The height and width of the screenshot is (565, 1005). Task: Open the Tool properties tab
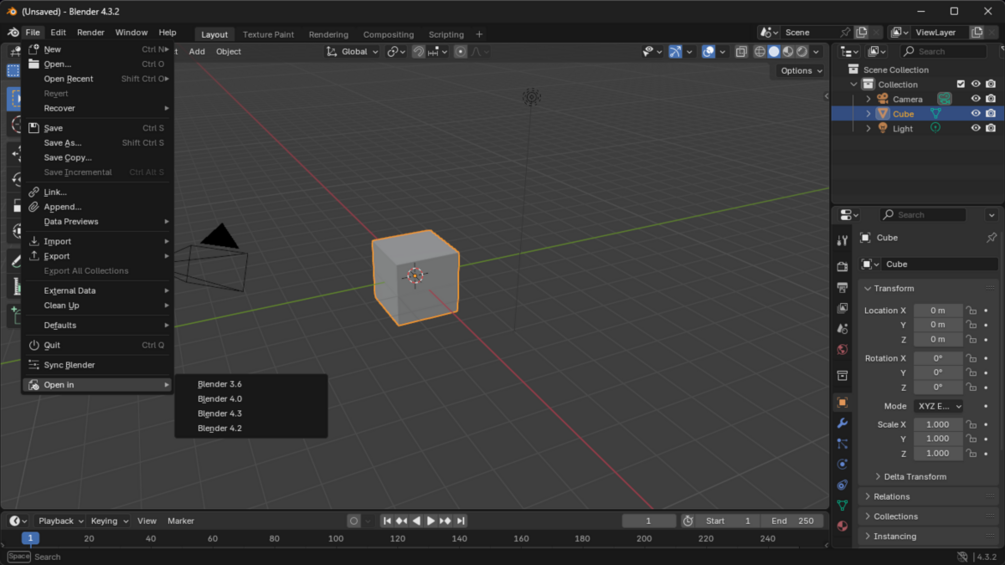coord(842,240)
